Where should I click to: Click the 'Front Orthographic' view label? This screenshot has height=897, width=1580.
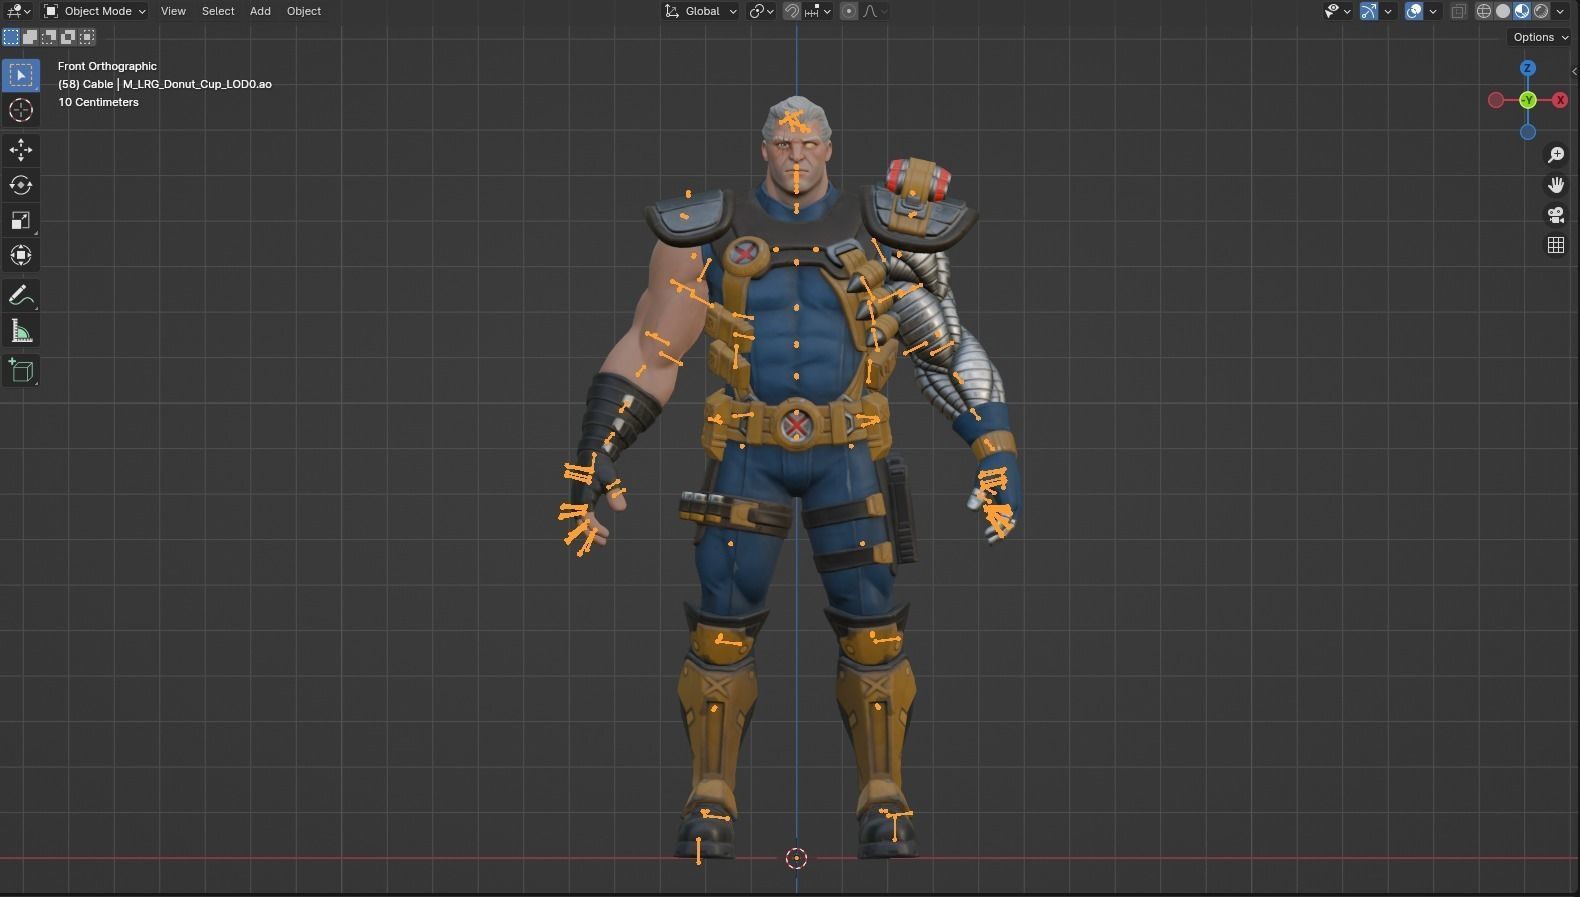tap(107, 66)
